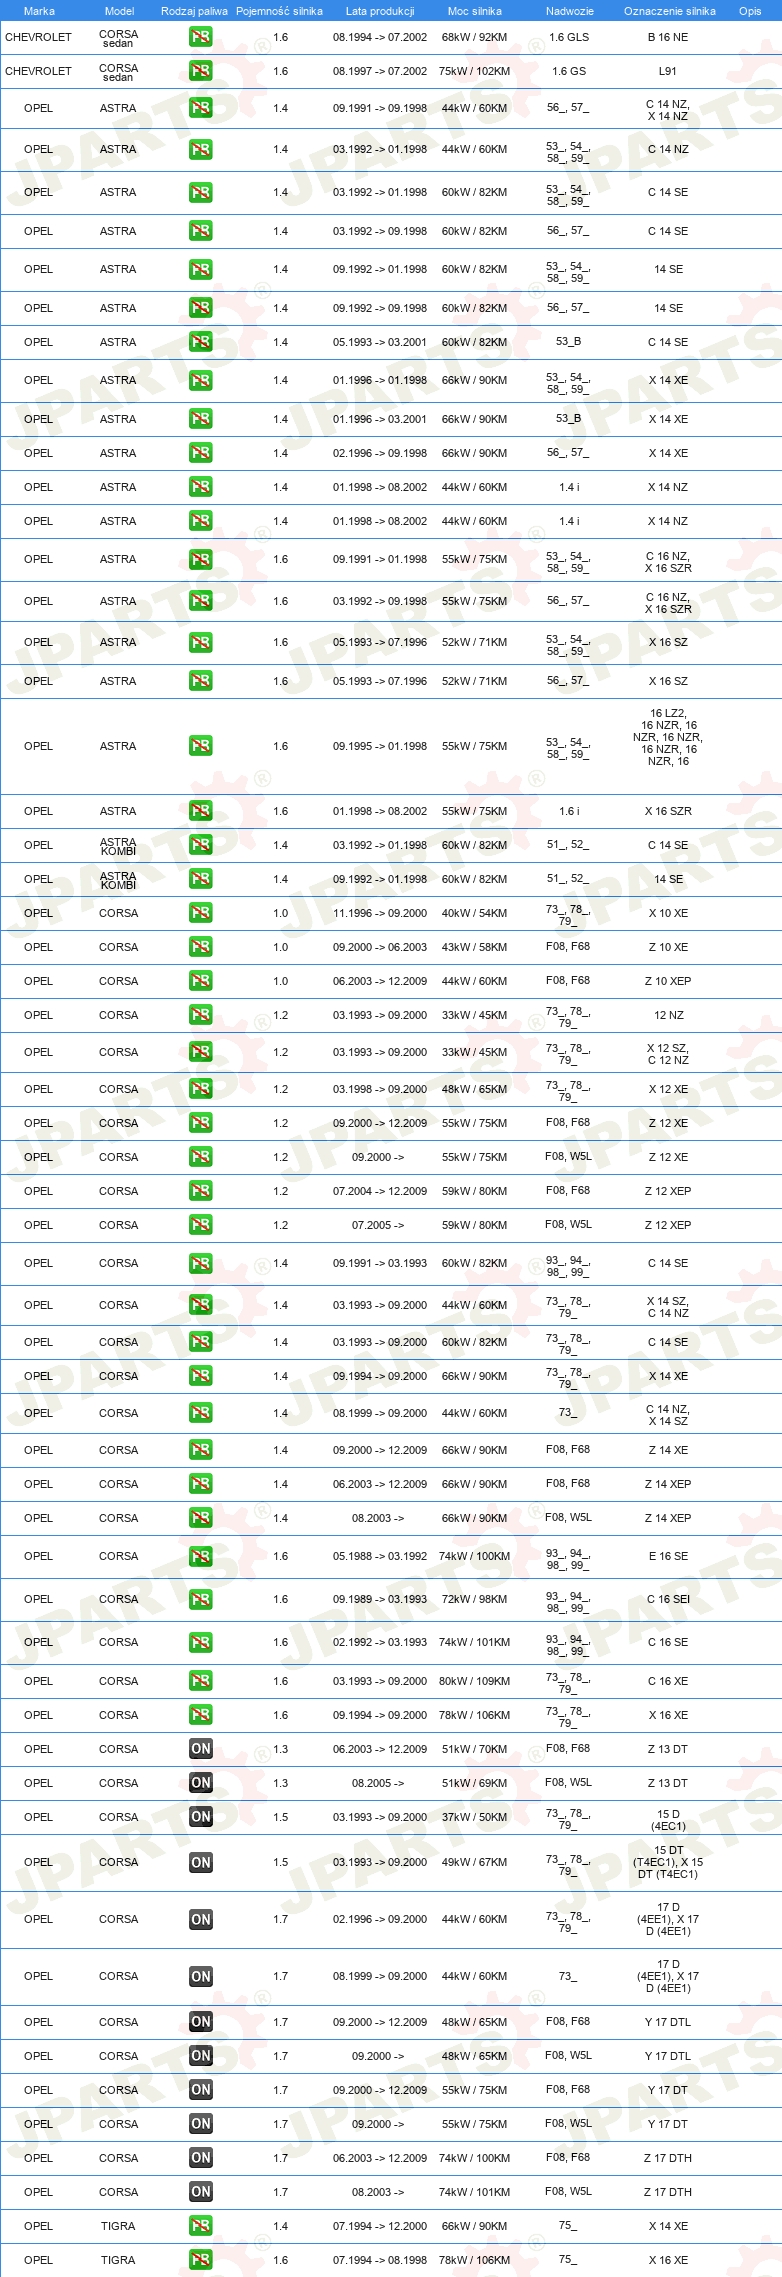The image size is (782, 2277).
Task: Select the body cell '1.6 GS'
Action: coord(569,71)
